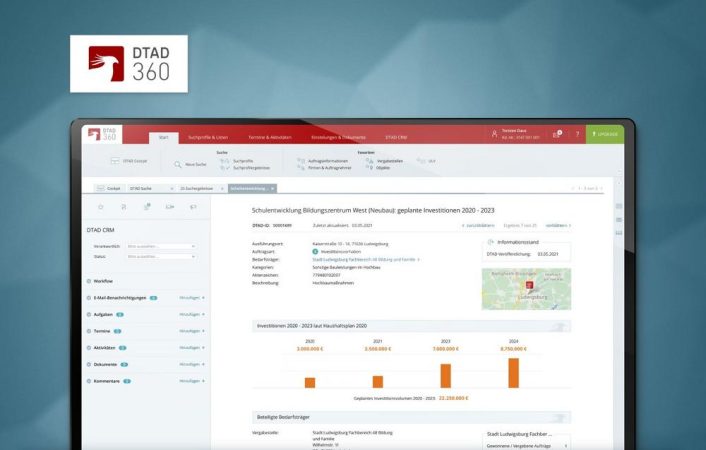
Task: Click the 2024 orange investment bar
Action: click(513, 373)
